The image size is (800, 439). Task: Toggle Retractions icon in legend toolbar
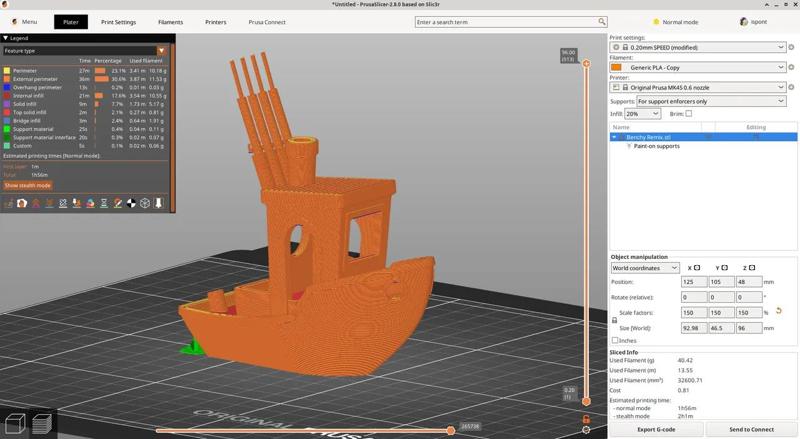[x=36, y=203]
